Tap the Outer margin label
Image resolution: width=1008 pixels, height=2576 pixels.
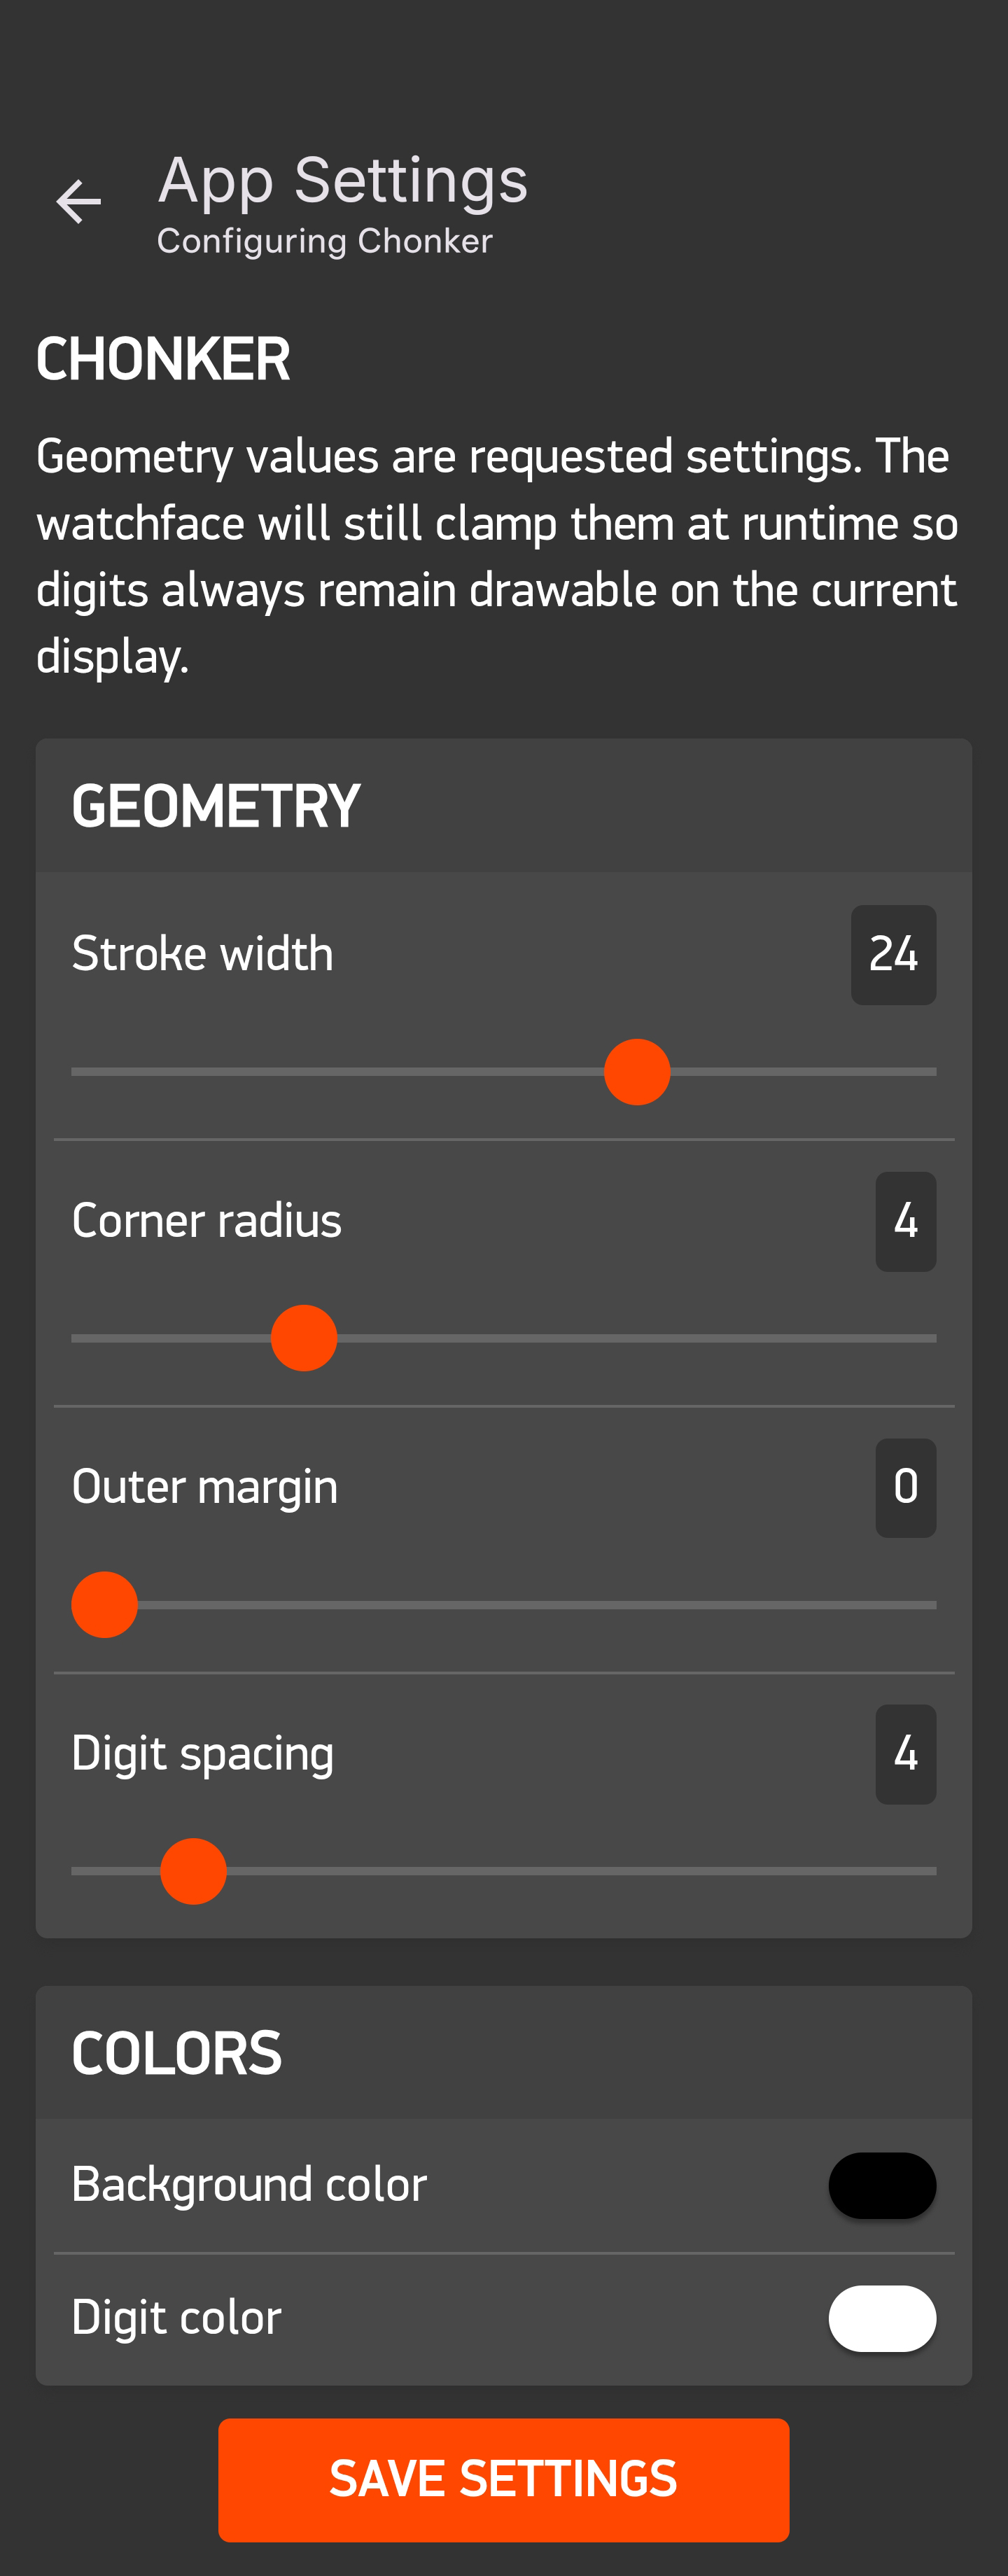pyautogui.click(x=205, y=1487)
